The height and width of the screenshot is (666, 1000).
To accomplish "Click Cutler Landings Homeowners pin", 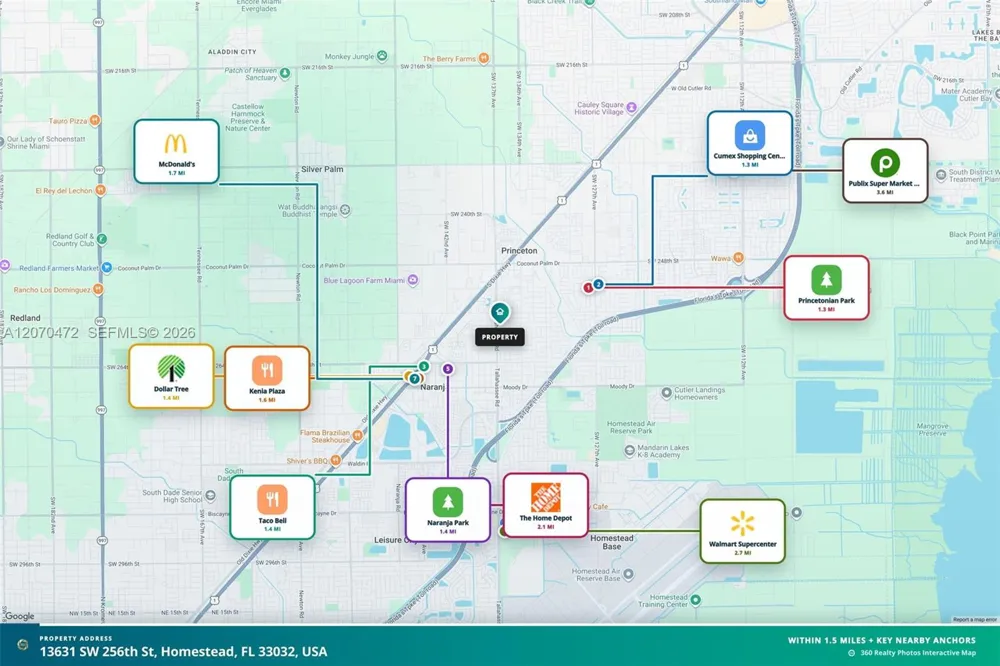I will coord(666,393).
